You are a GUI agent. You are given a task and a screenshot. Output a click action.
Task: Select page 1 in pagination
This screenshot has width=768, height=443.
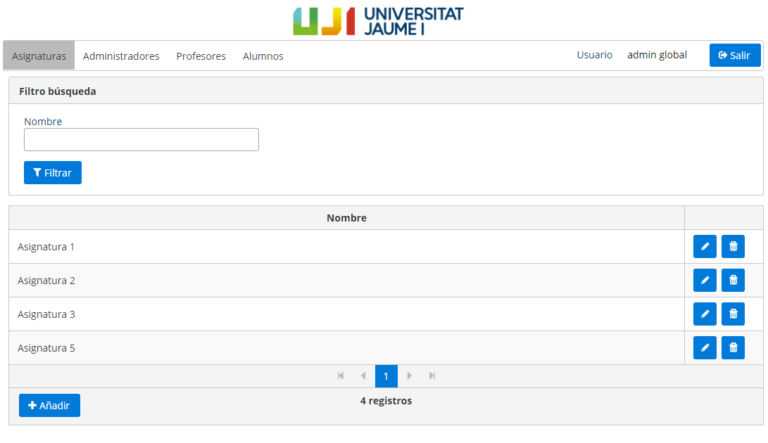coord(386,376)
